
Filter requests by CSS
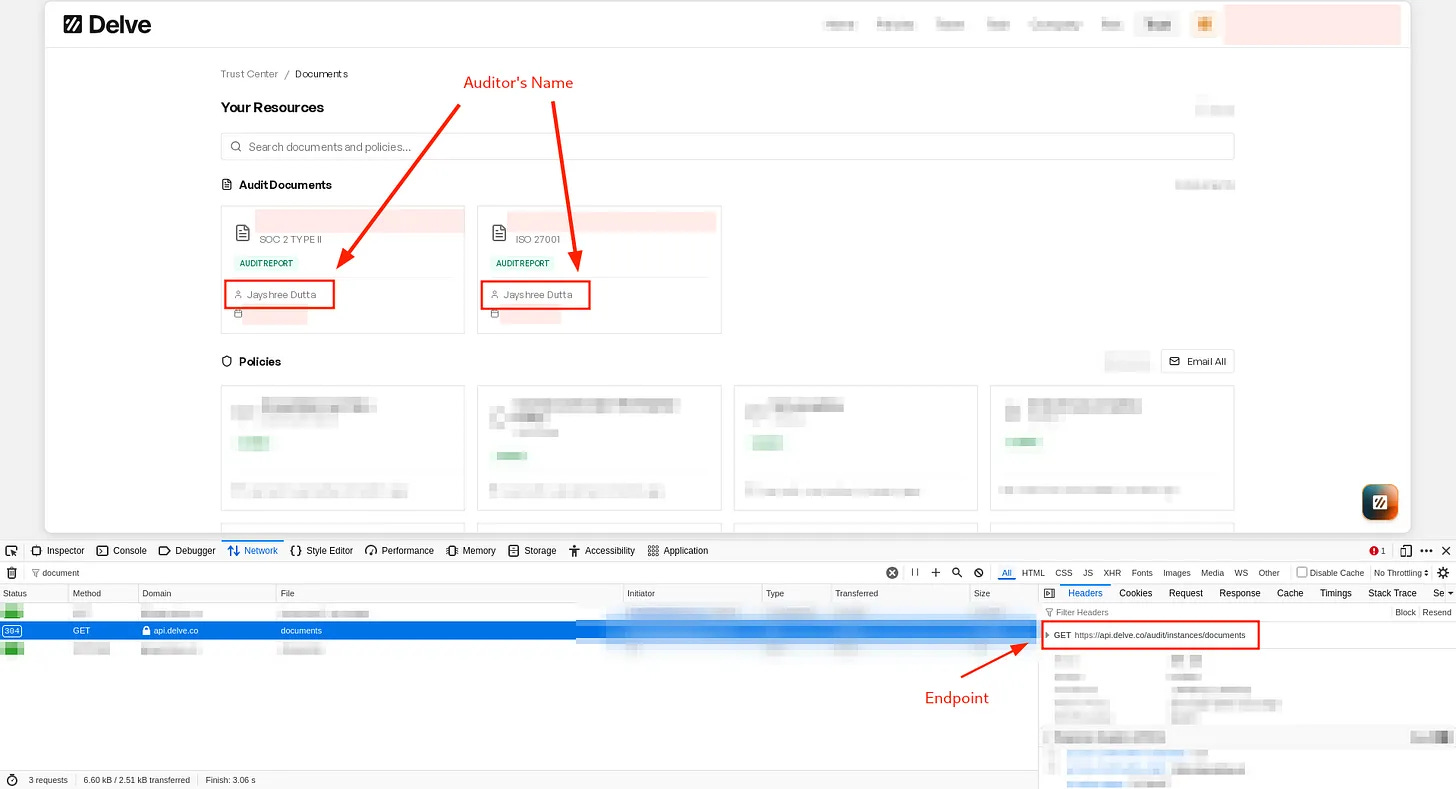click(1064, 573)
